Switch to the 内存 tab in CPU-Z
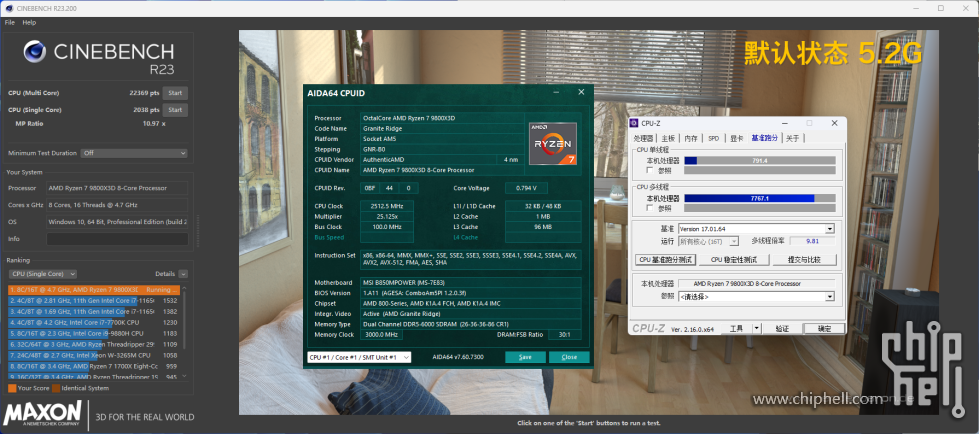Viewport: 979px width, 434px height. pos(691,138)
